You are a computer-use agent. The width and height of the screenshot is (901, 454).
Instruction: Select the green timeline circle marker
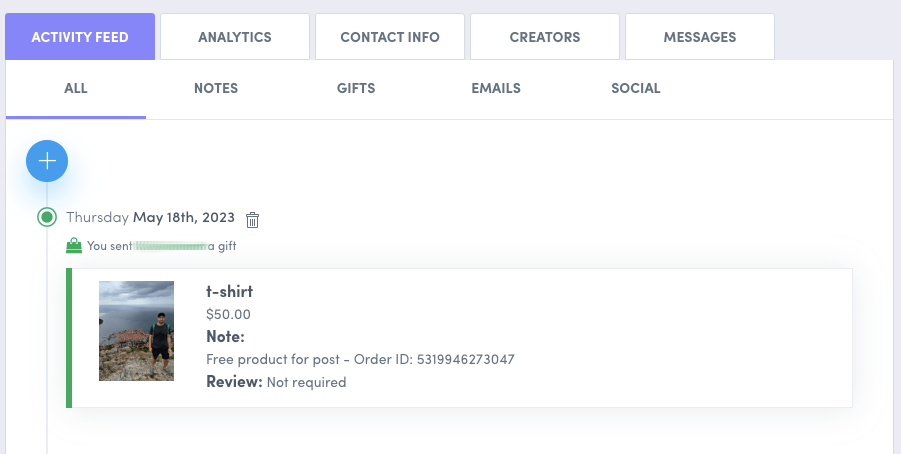point(47,217)
